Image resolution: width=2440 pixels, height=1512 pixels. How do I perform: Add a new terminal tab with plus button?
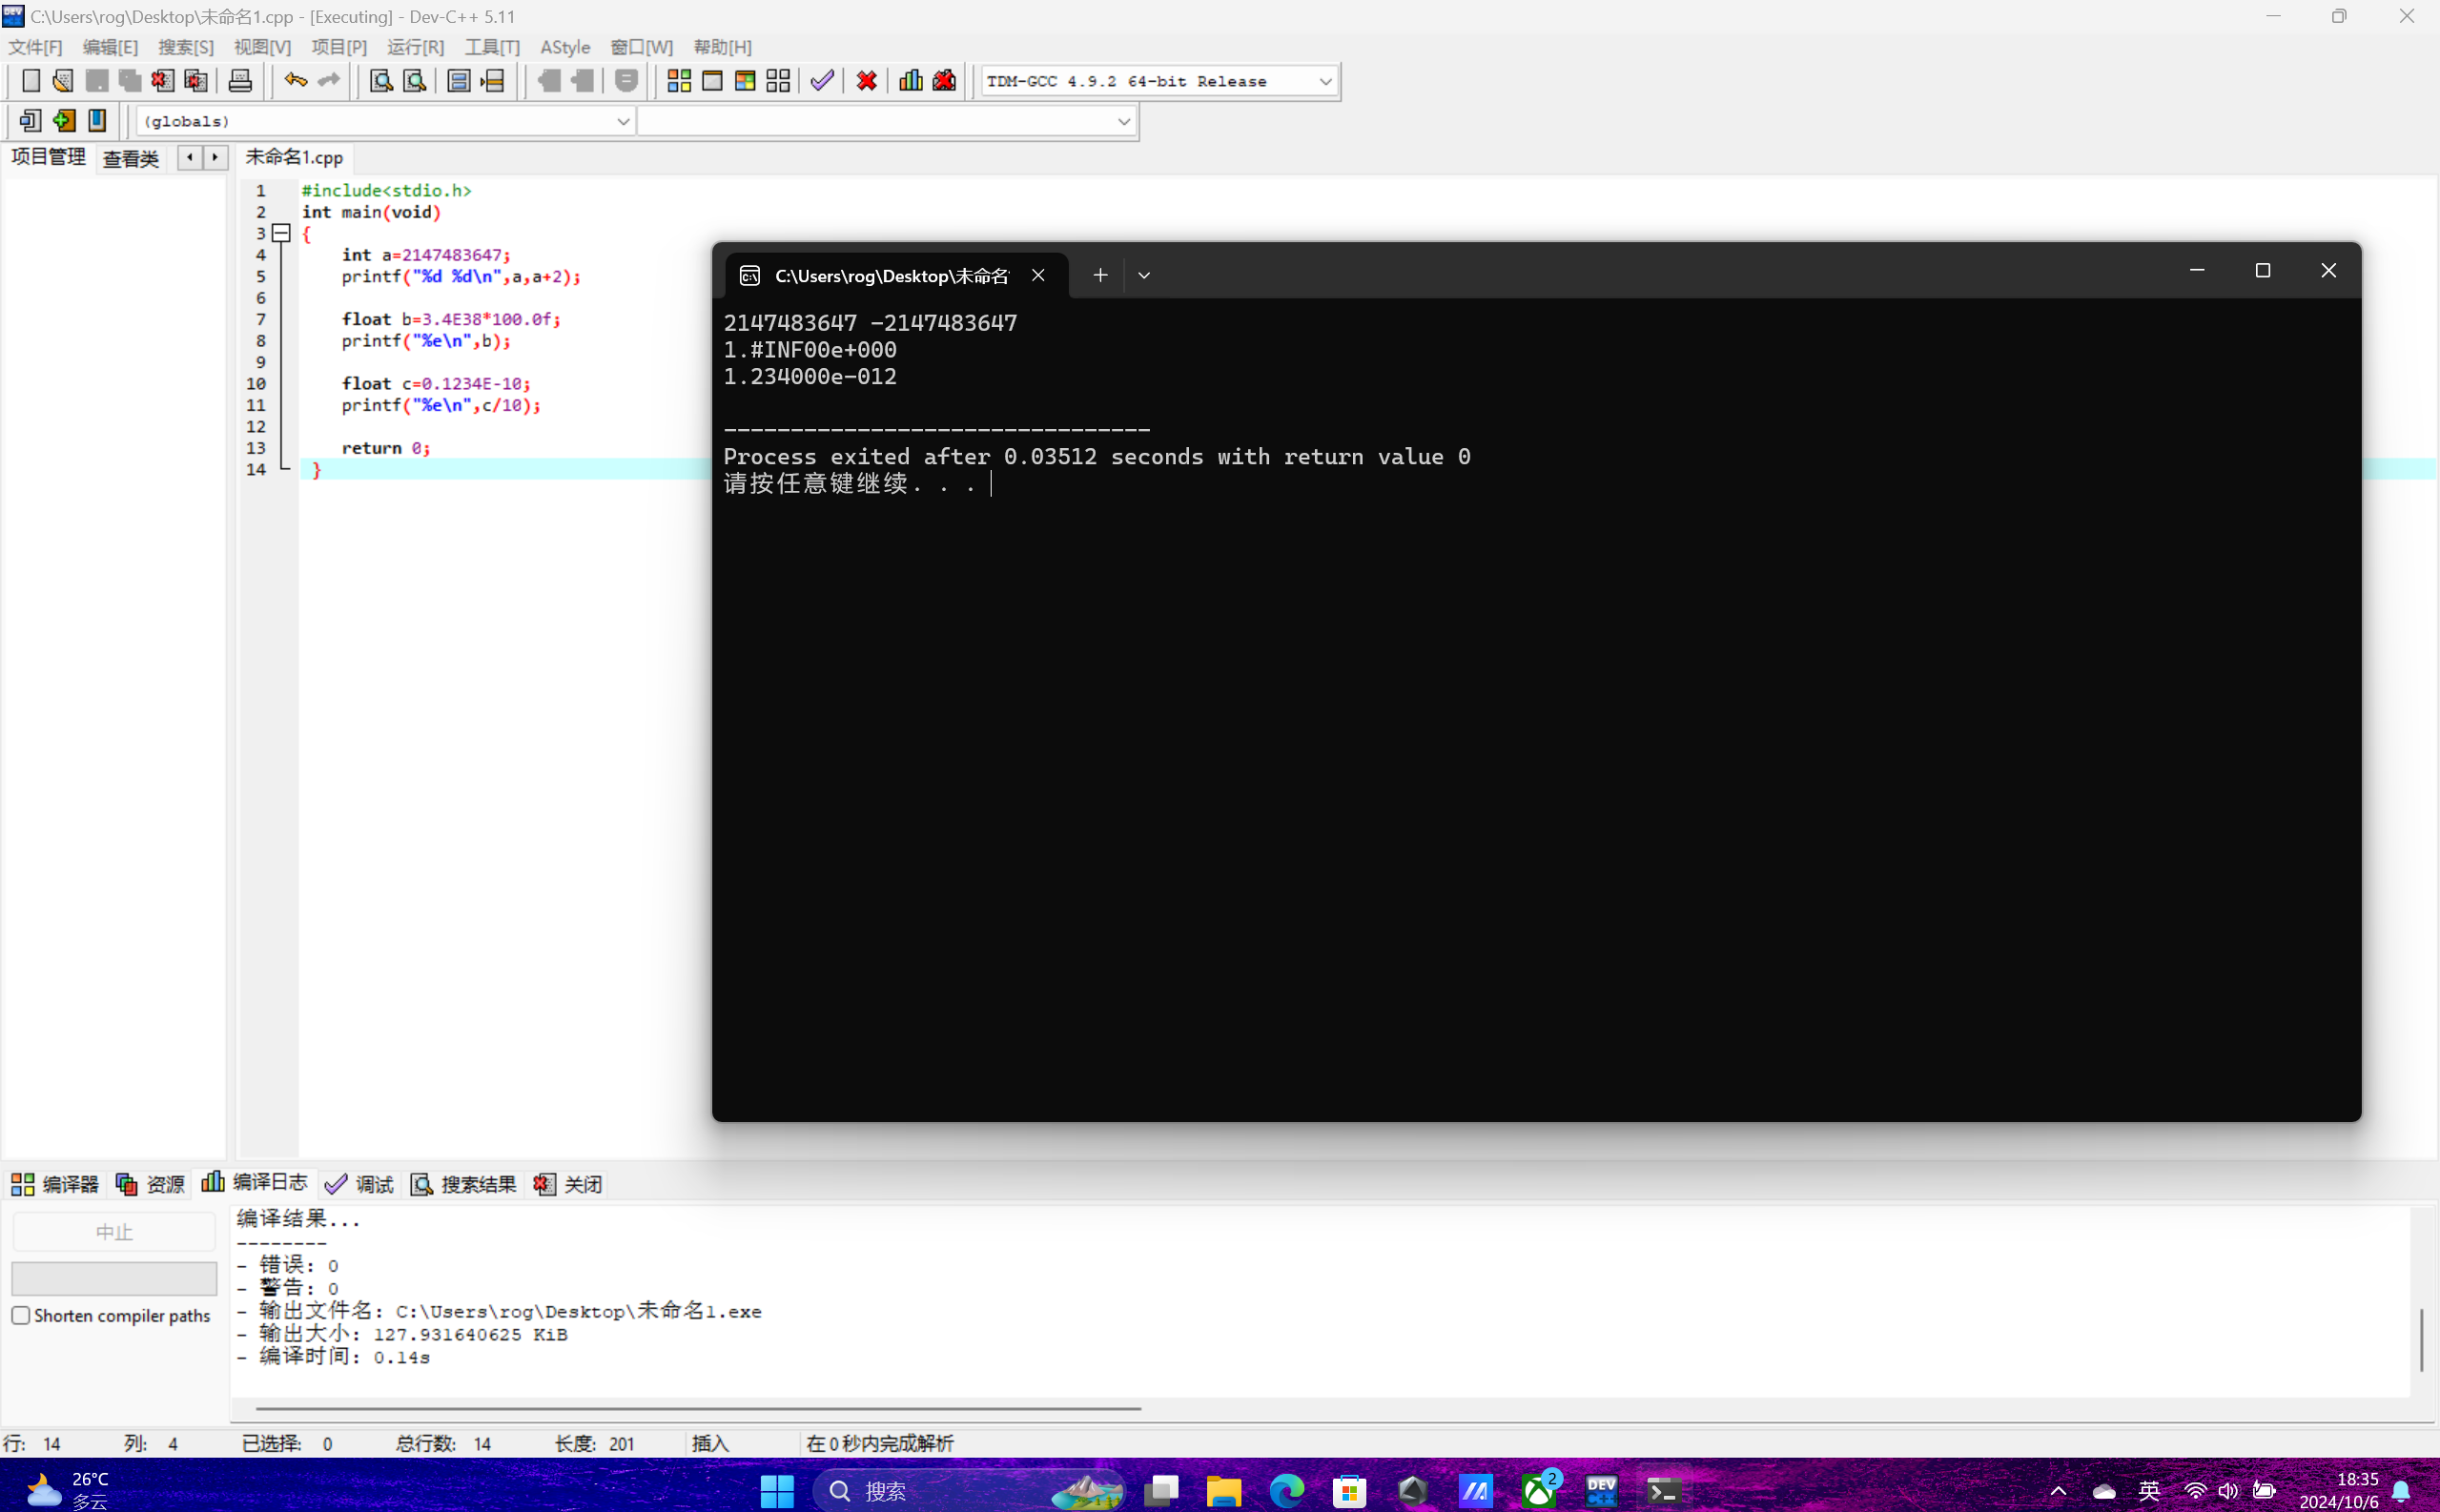[1100, 275]
